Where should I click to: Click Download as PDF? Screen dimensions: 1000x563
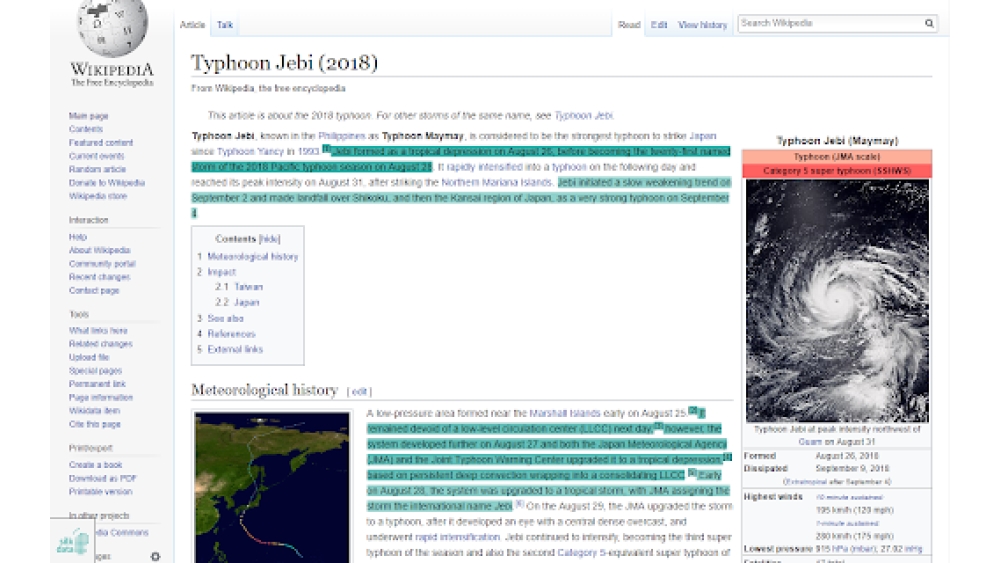(x=103, y=479)
